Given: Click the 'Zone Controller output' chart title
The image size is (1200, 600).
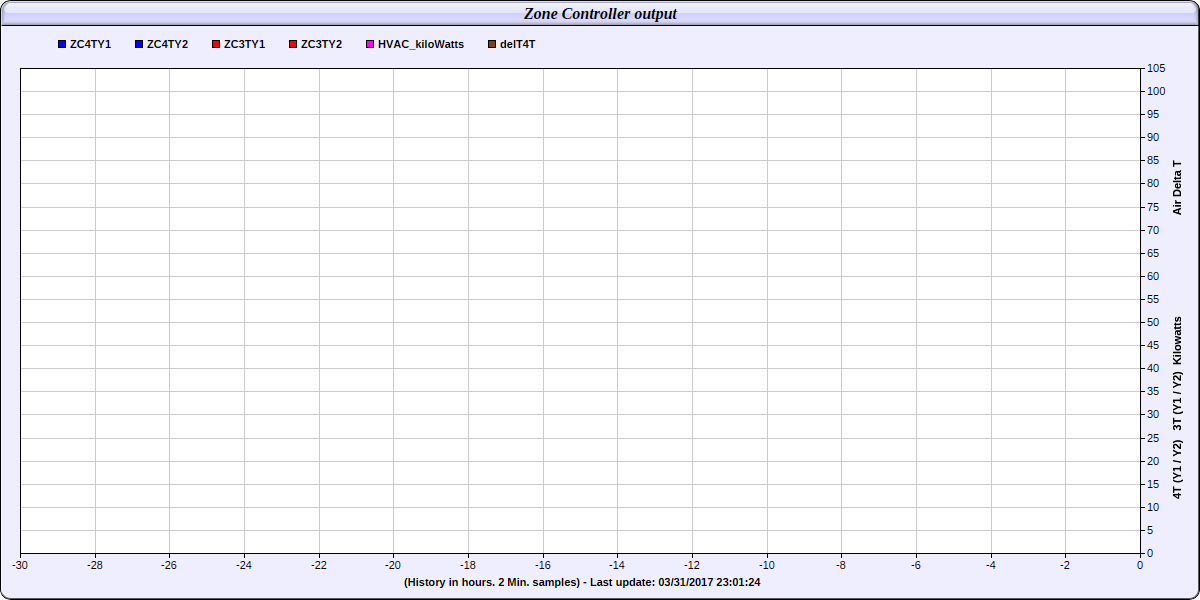Looking at the screenshot, I should [x=600, y=14].
